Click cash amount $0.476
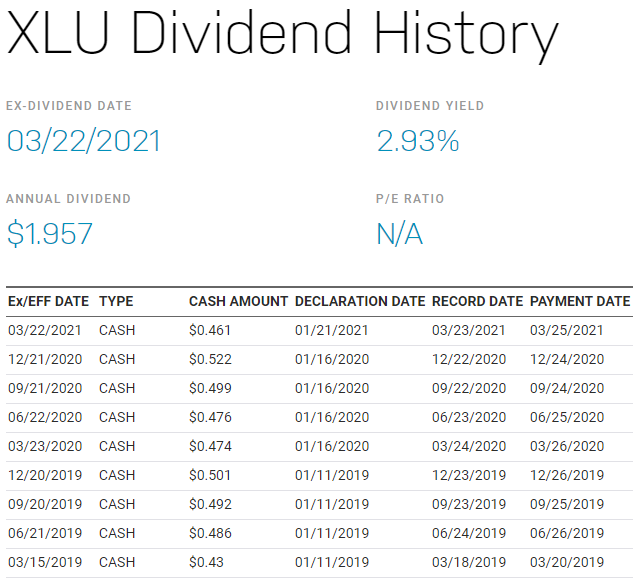The height and width of the screenshot is (578, 635). pos(210,417)
